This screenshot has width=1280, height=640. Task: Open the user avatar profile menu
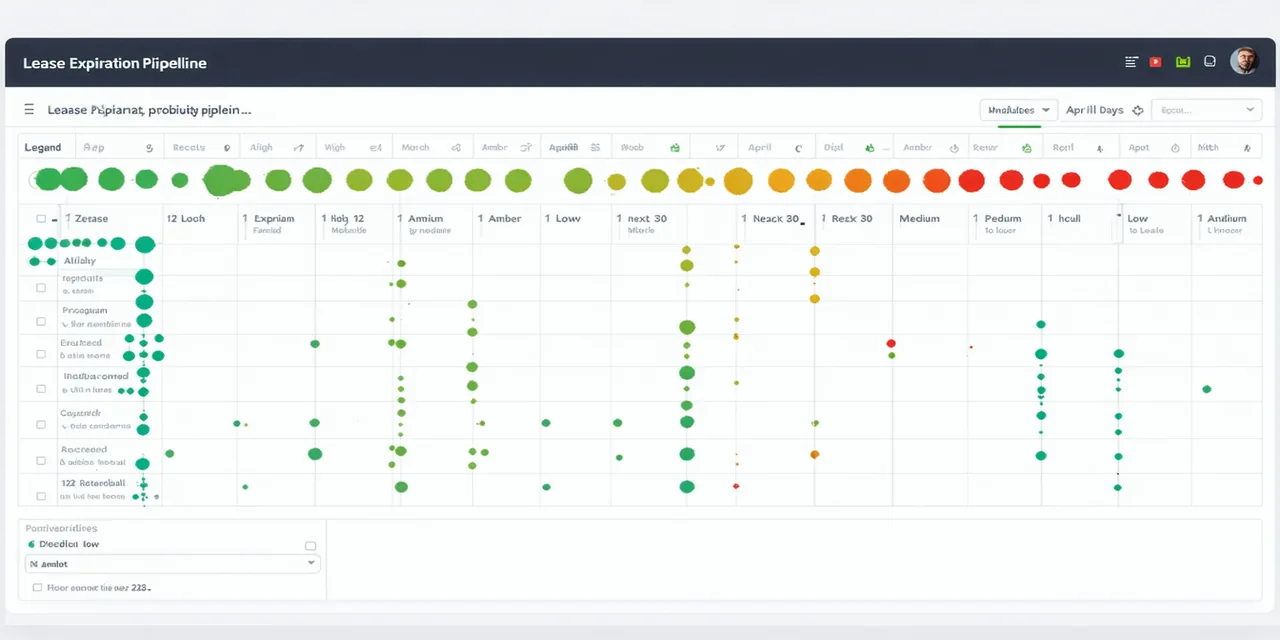pos(1243,61)
